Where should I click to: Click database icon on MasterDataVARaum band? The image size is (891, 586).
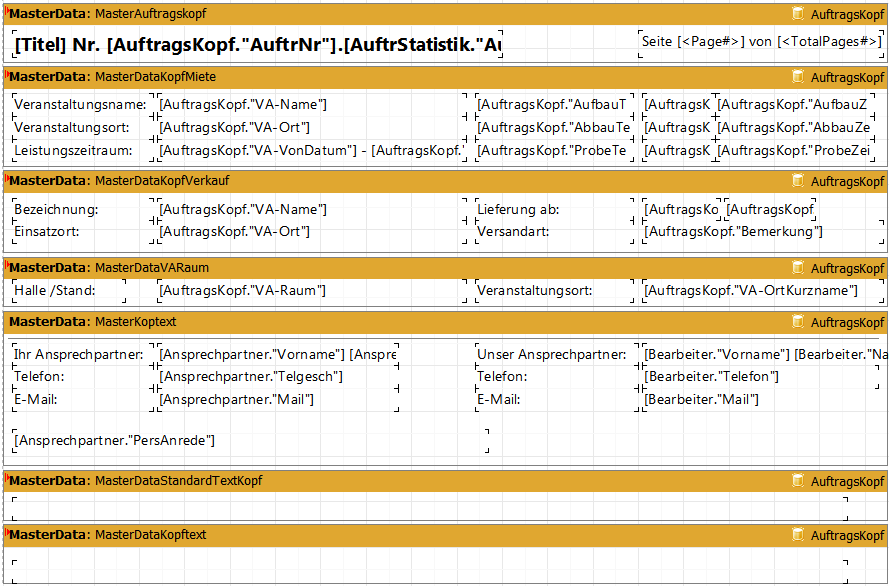pos(798,268)
